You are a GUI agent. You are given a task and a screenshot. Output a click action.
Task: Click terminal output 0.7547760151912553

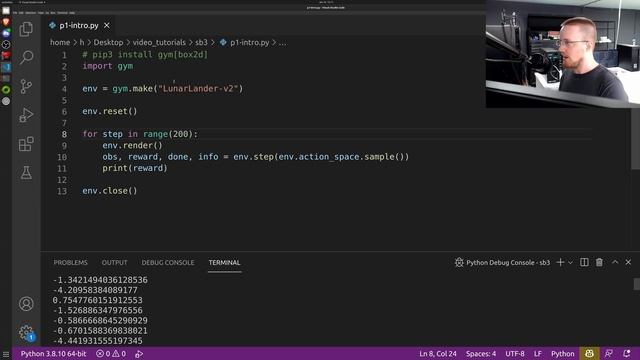(98, 300)
